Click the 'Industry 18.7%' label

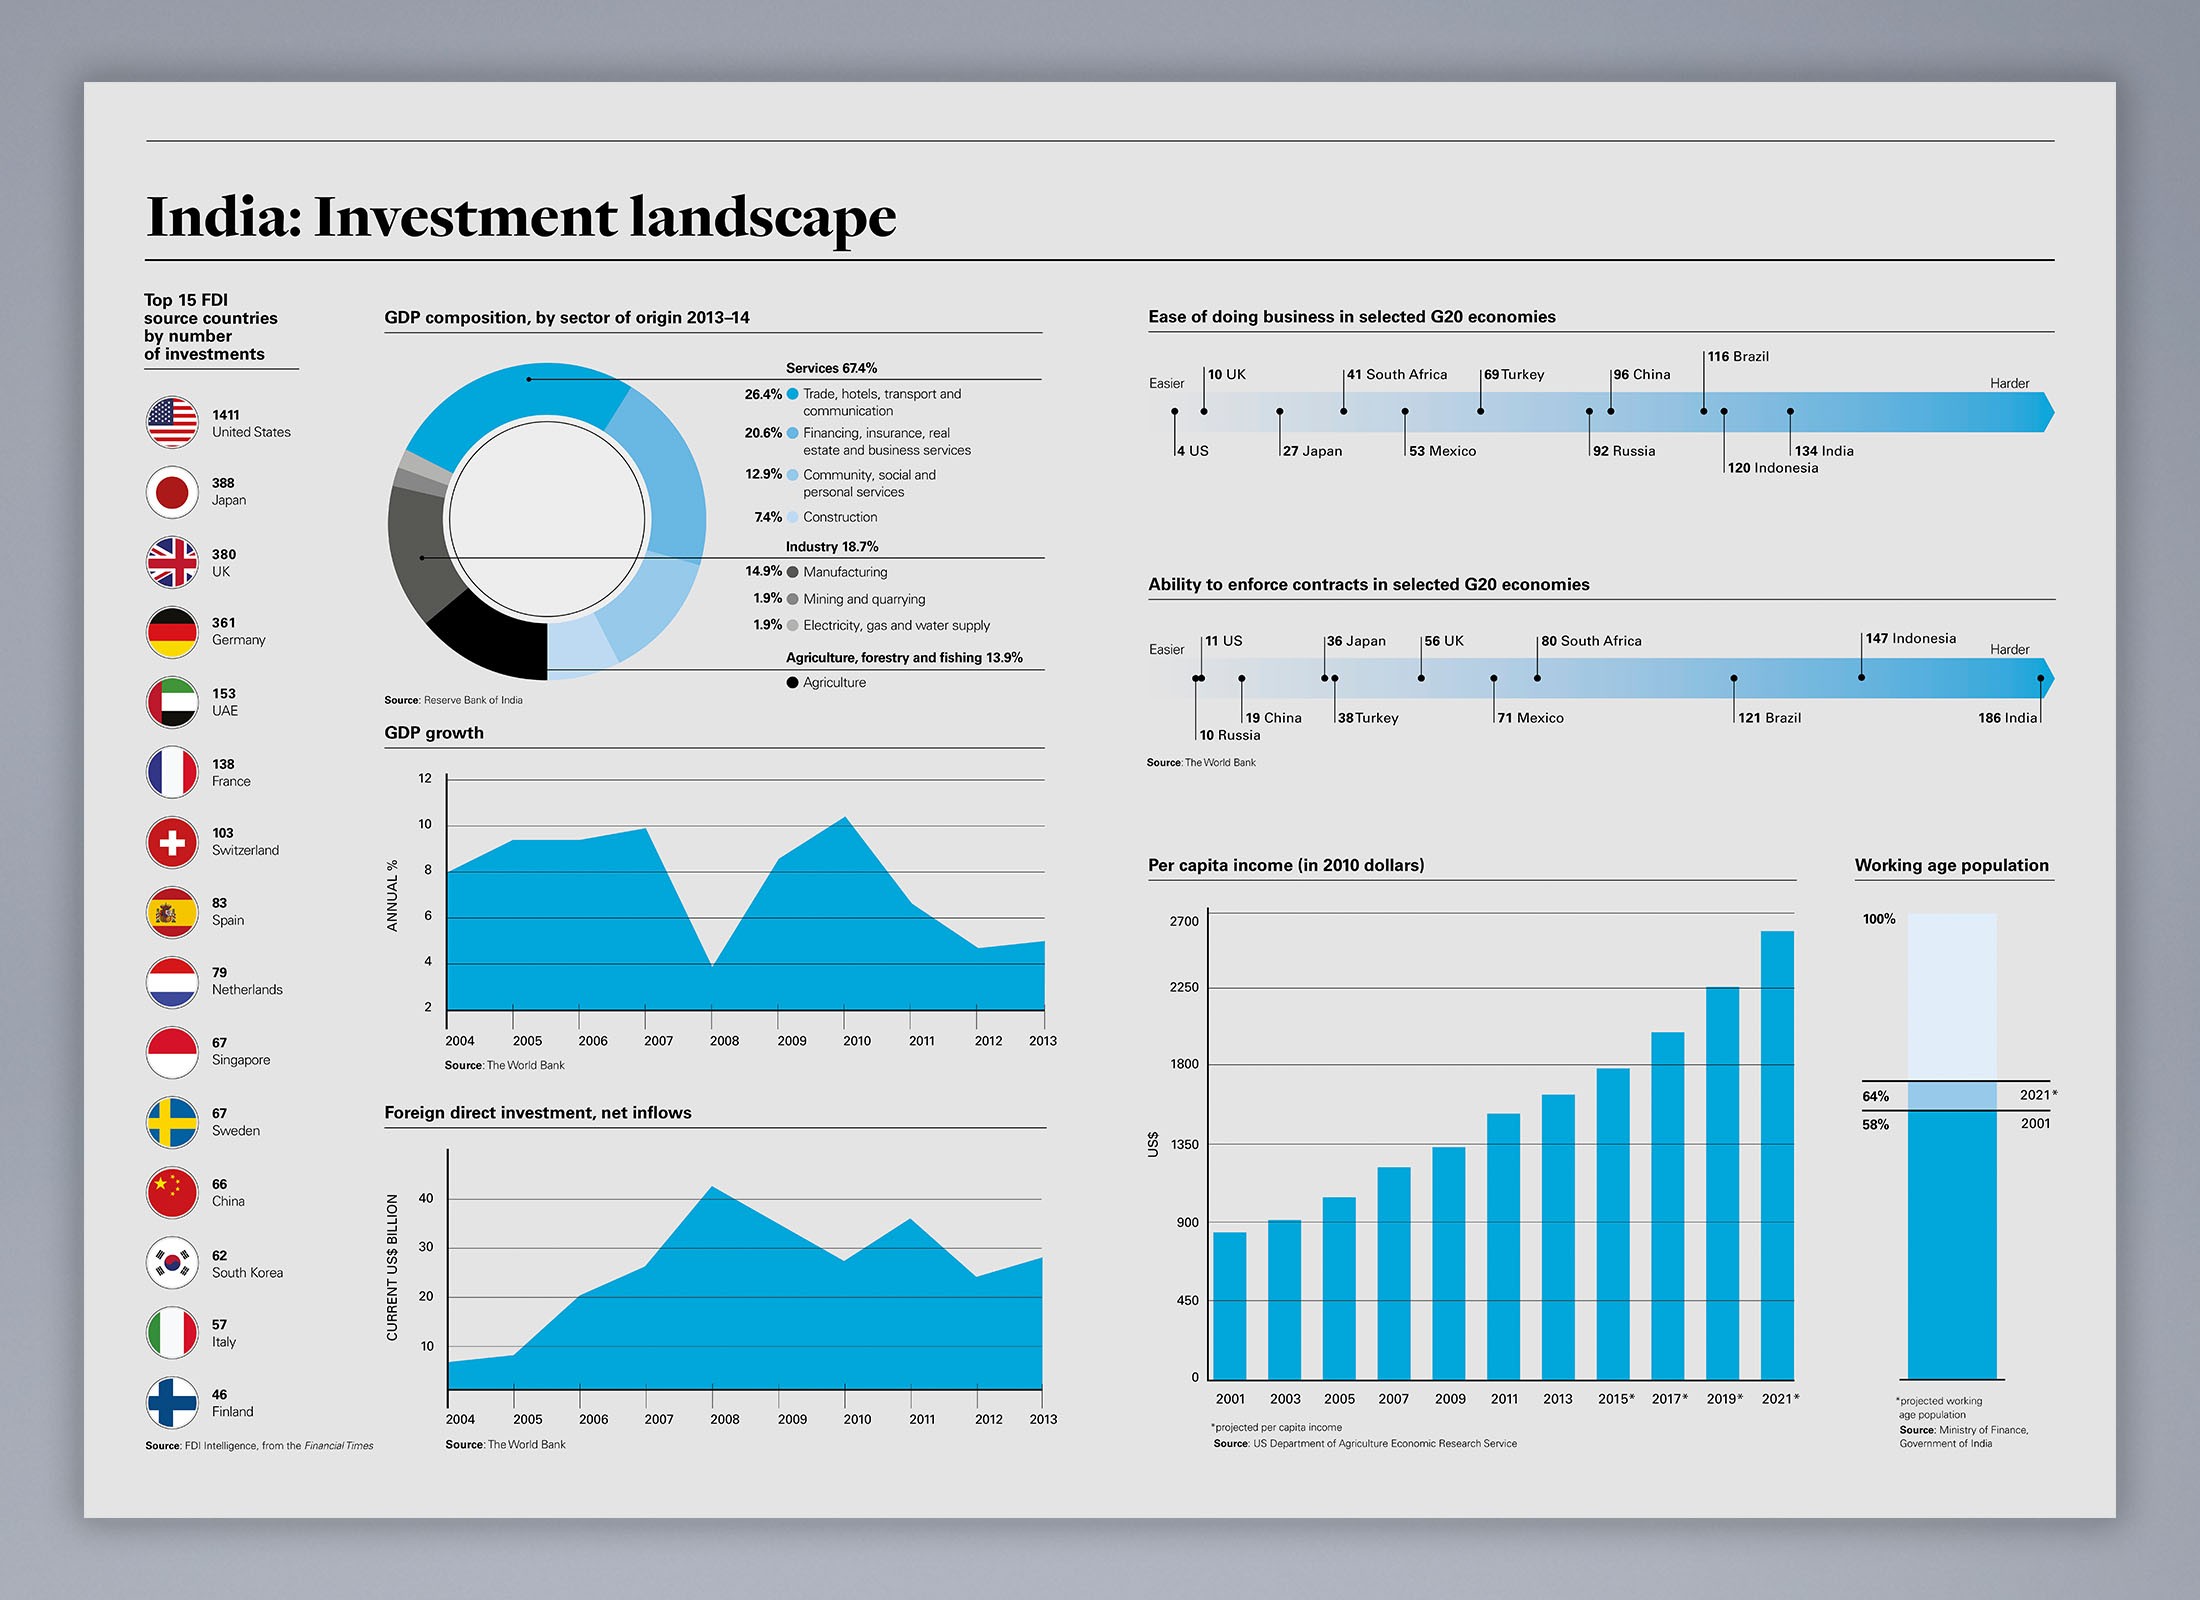pyautogui.click(x=832, y=547)
